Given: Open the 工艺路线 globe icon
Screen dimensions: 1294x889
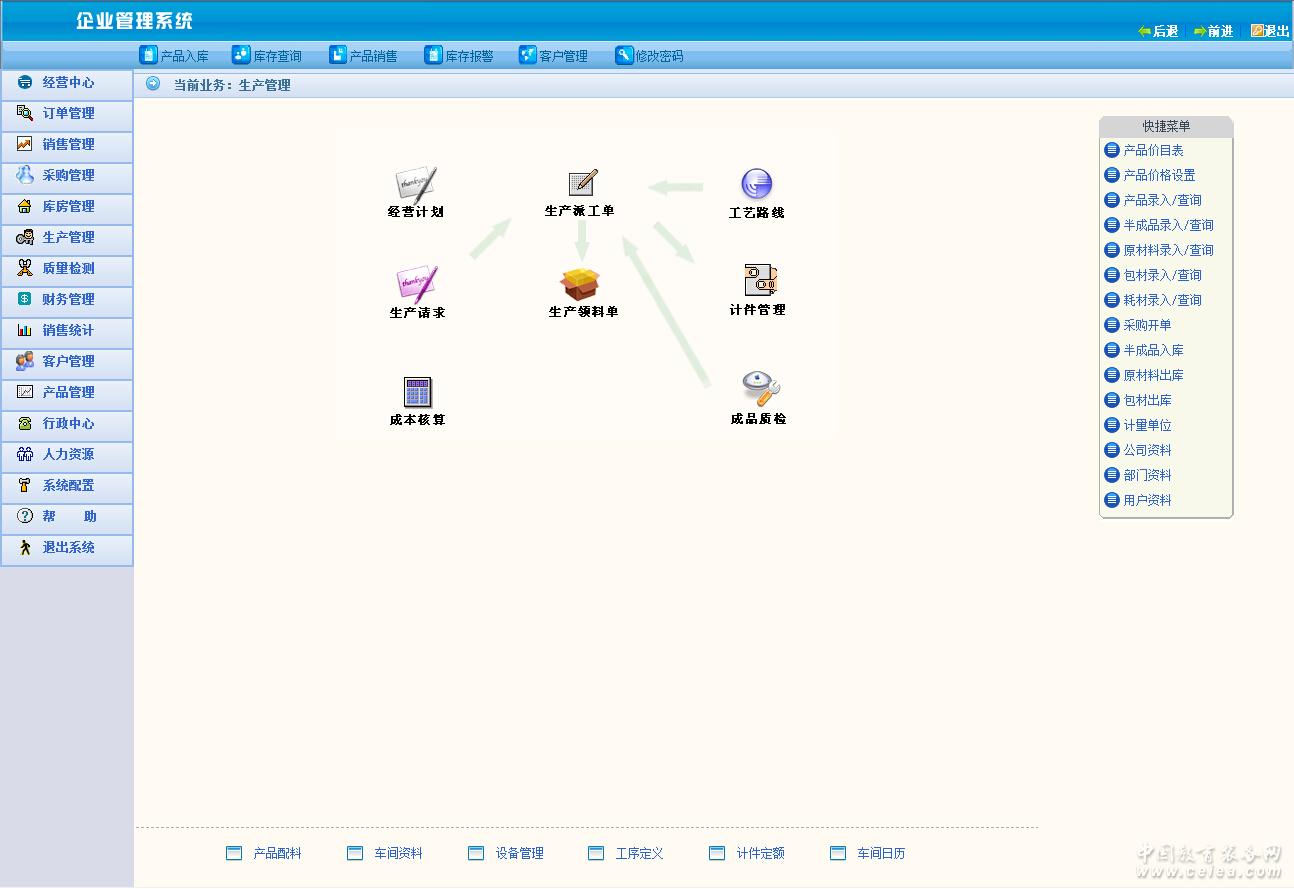Looking at the screenshot, I should point(756,185).
